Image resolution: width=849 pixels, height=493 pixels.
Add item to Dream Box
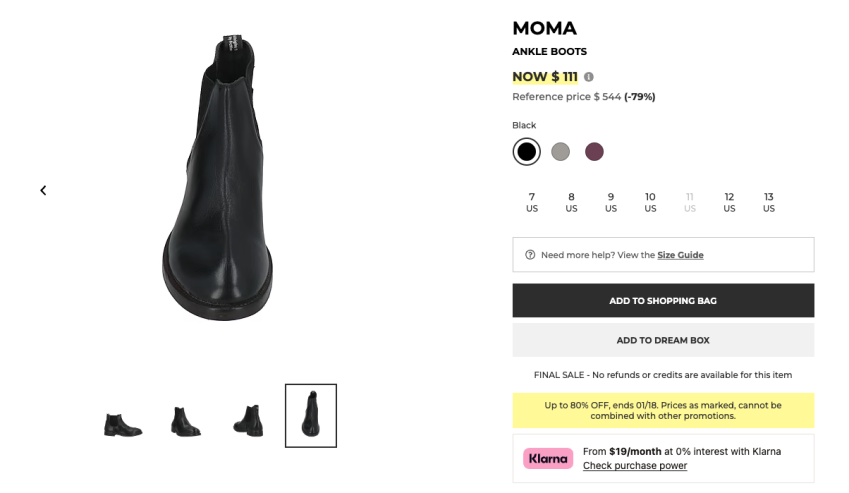tap(663, 340)
